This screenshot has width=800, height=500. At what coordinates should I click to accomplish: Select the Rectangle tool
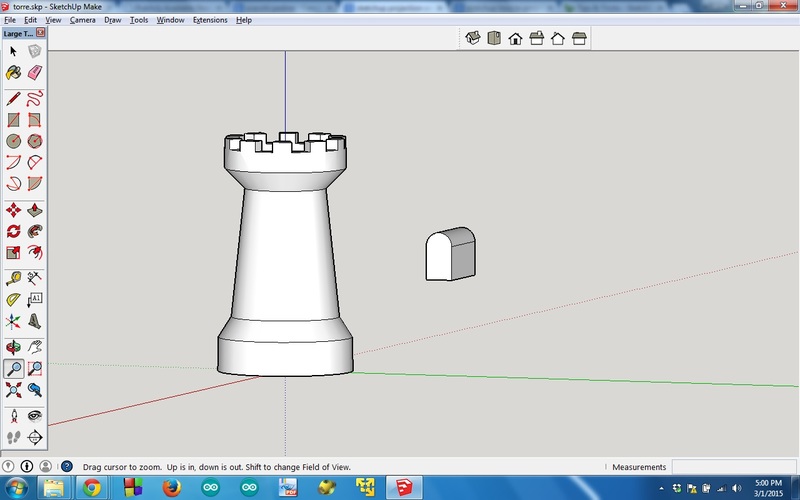click(13, 120)
